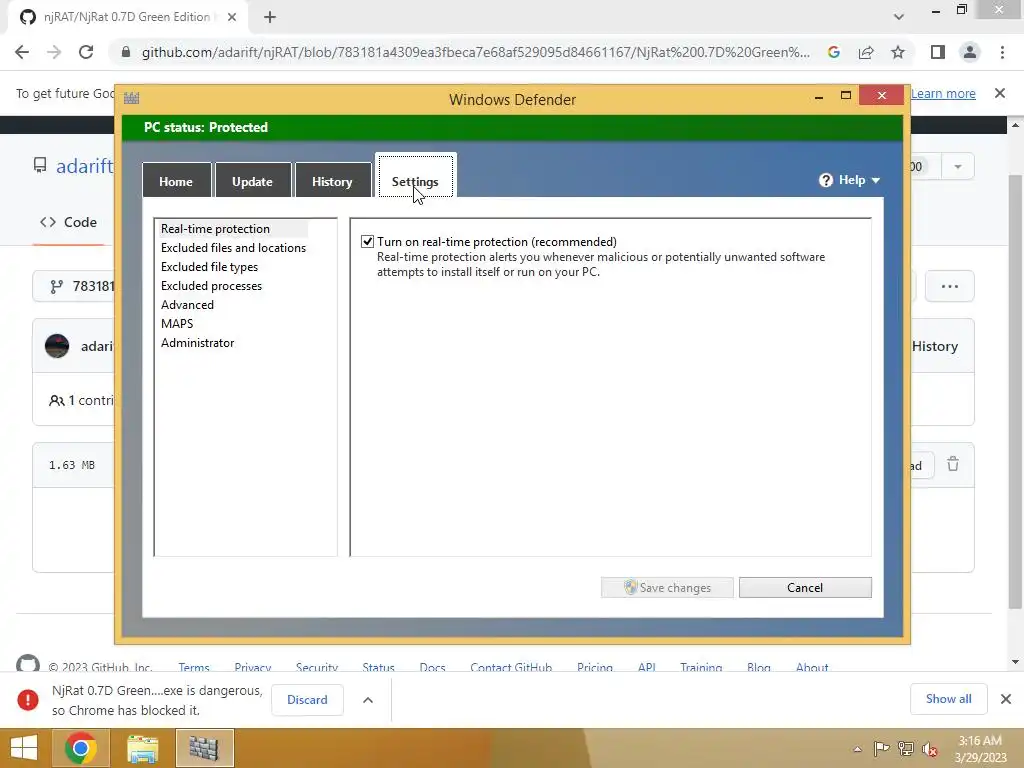Switch to the Update tab
Screen dimensions: 1024x768
252,180
